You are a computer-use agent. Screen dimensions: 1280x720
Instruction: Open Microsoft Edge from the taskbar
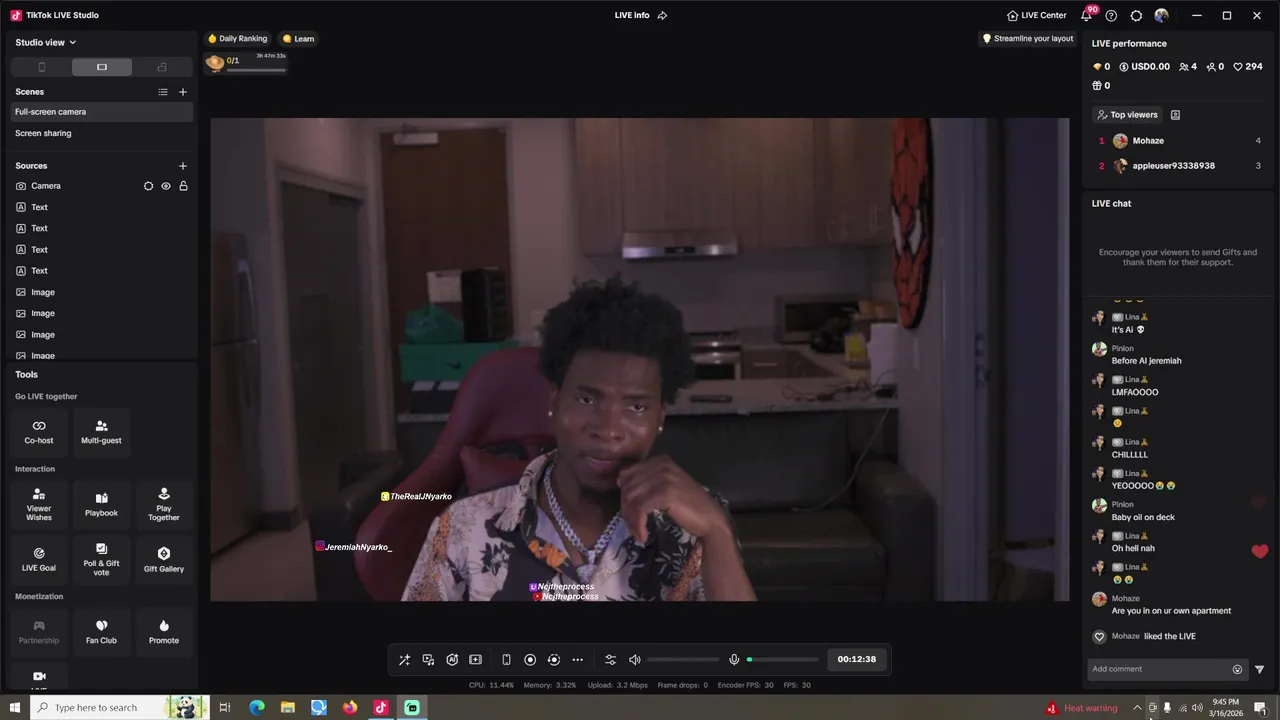coord(257,708)
